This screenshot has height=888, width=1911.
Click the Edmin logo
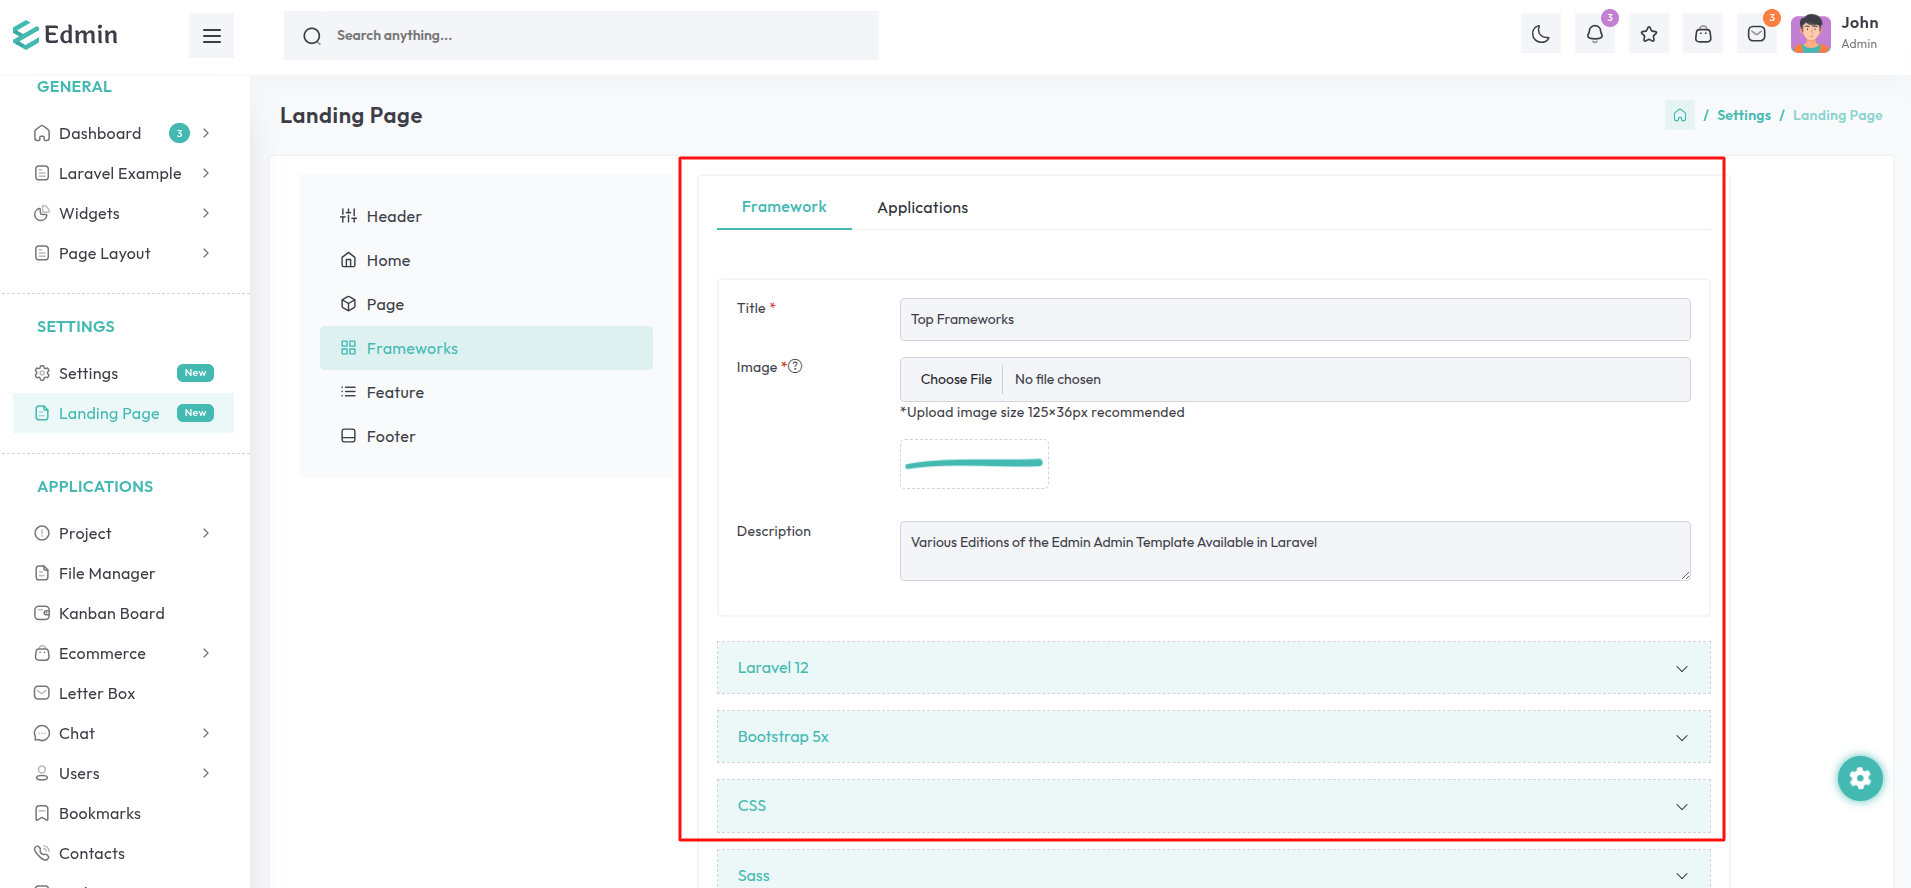click(66, 35)
